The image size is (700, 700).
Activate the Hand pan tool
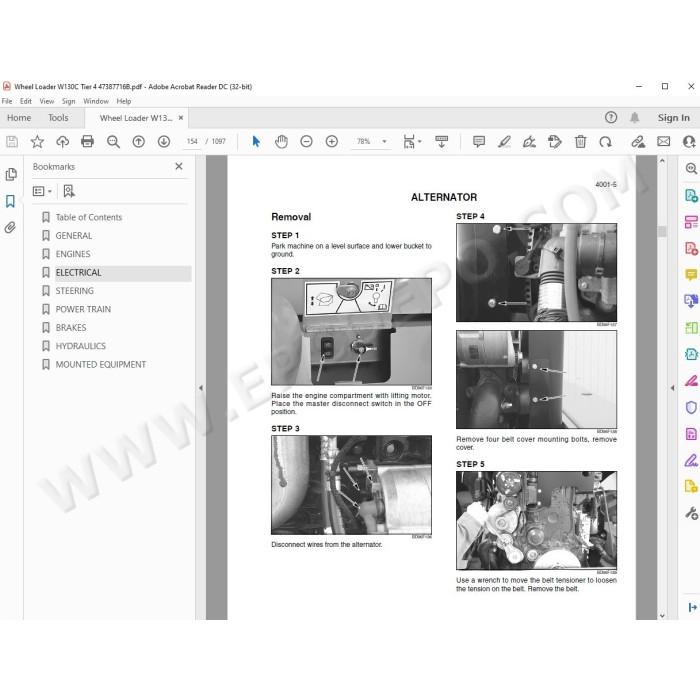coord(281,142)
